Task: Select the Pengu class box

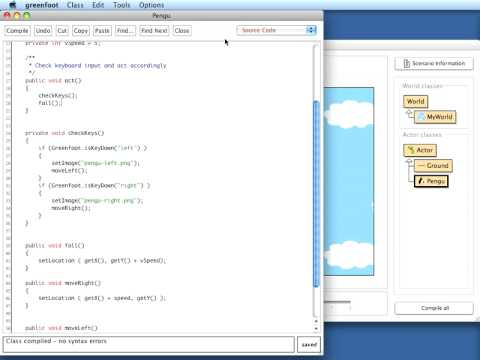Action: click(431, 181)
